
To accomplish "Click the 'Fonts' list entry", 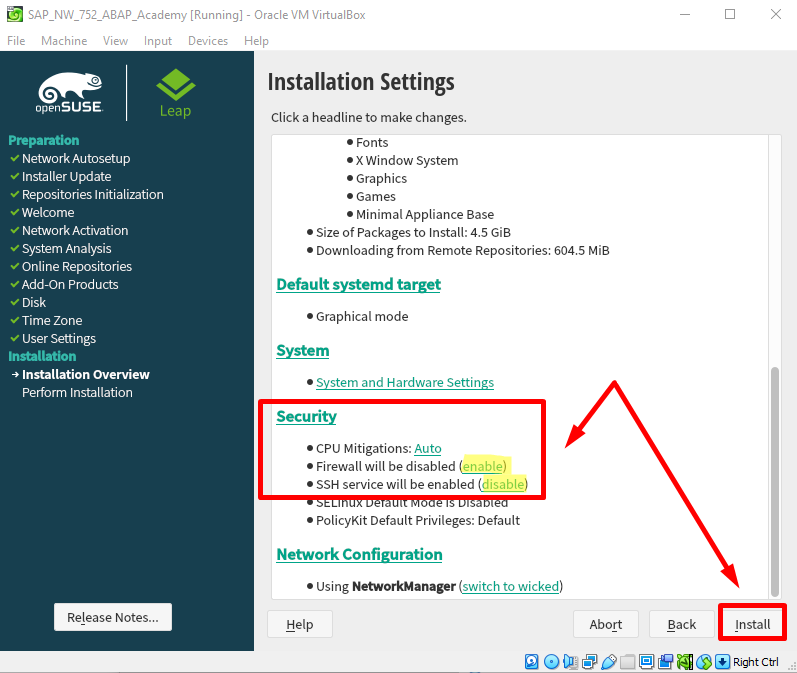I will (x=372, y=142).
